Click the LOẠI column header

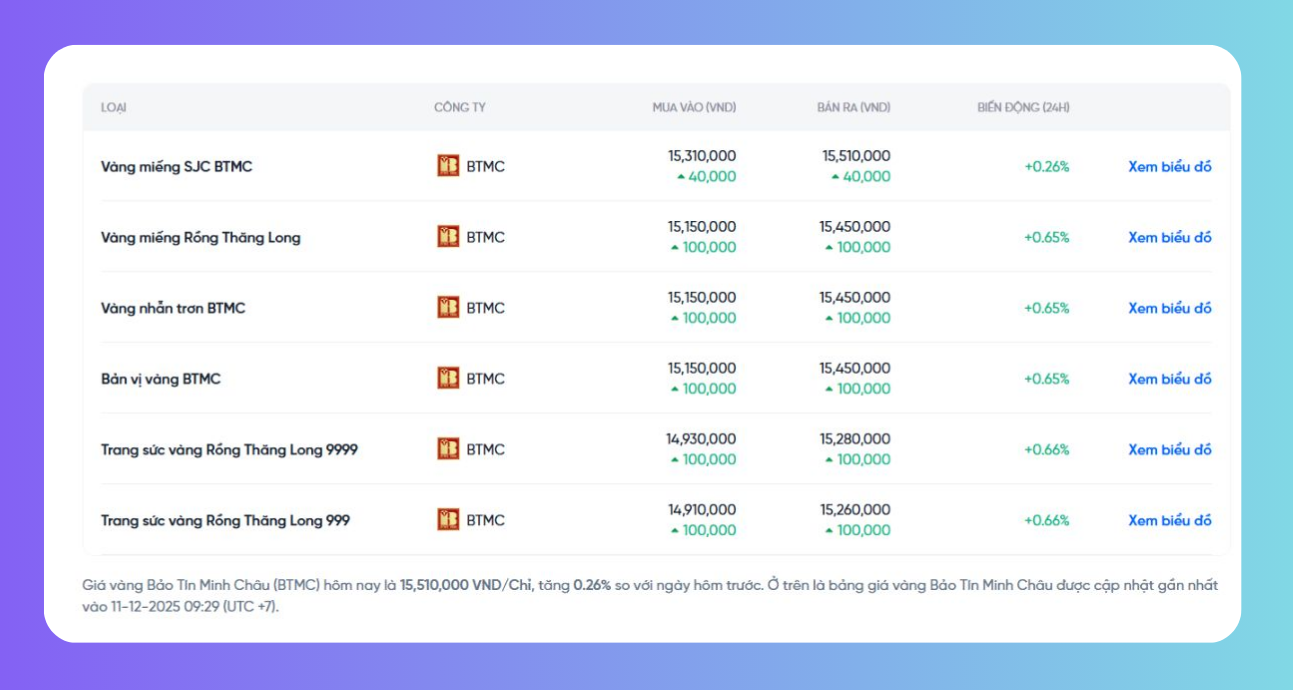tap(113, 107)
